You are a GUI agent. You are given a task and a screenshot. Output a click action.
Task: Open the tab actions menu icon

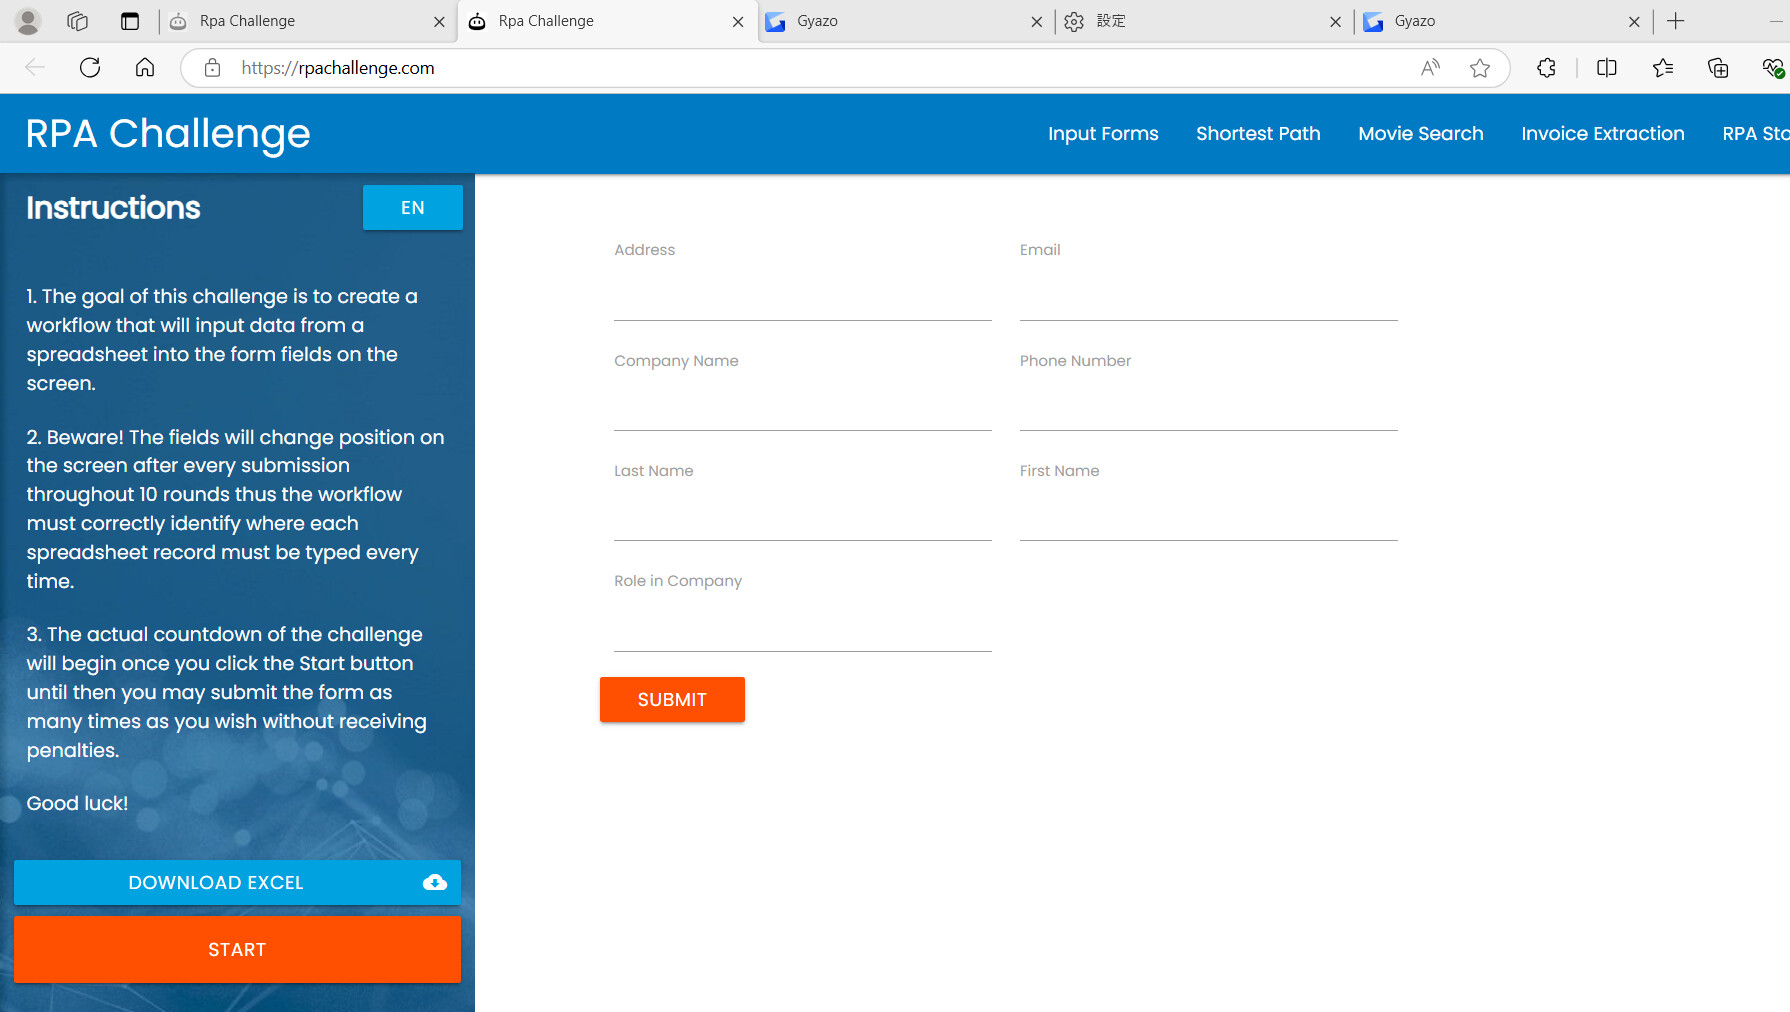(129, 21)
